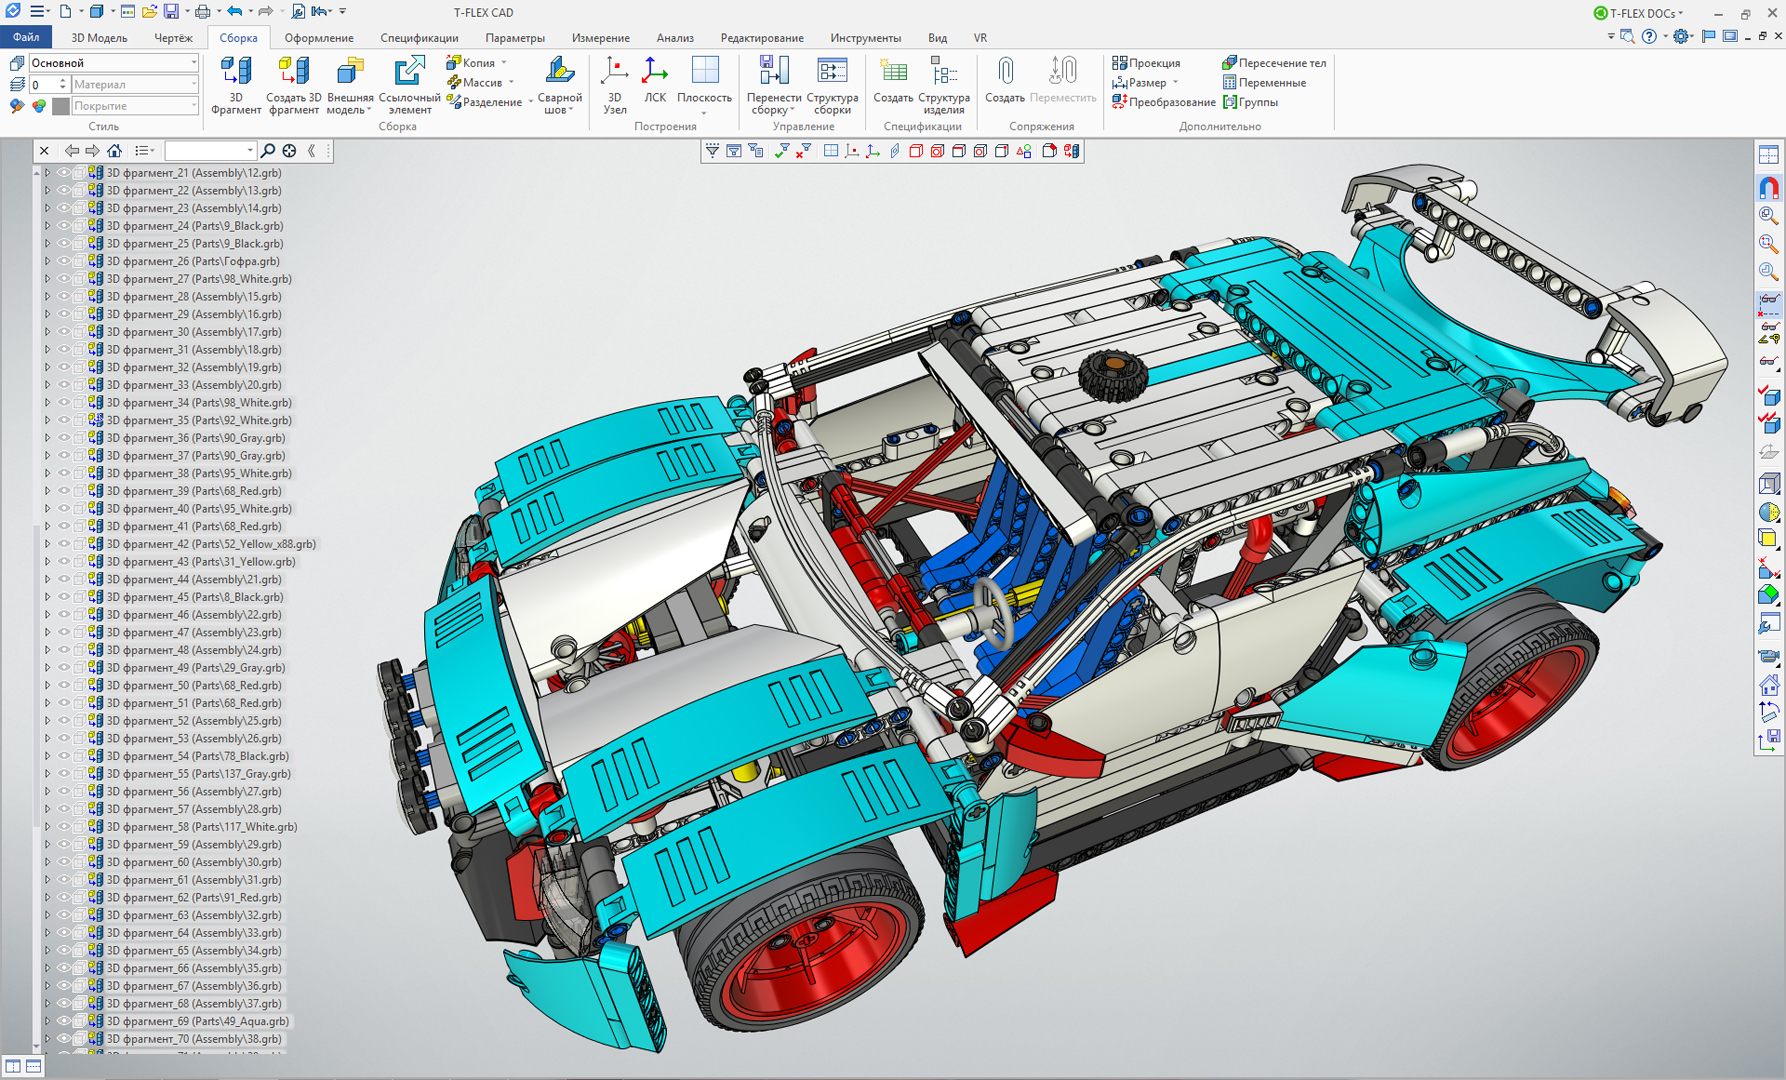Click the red body selection filter icon
Image resolution: width=1786 pixels, height=1080 pixels.
pos(916,151)
